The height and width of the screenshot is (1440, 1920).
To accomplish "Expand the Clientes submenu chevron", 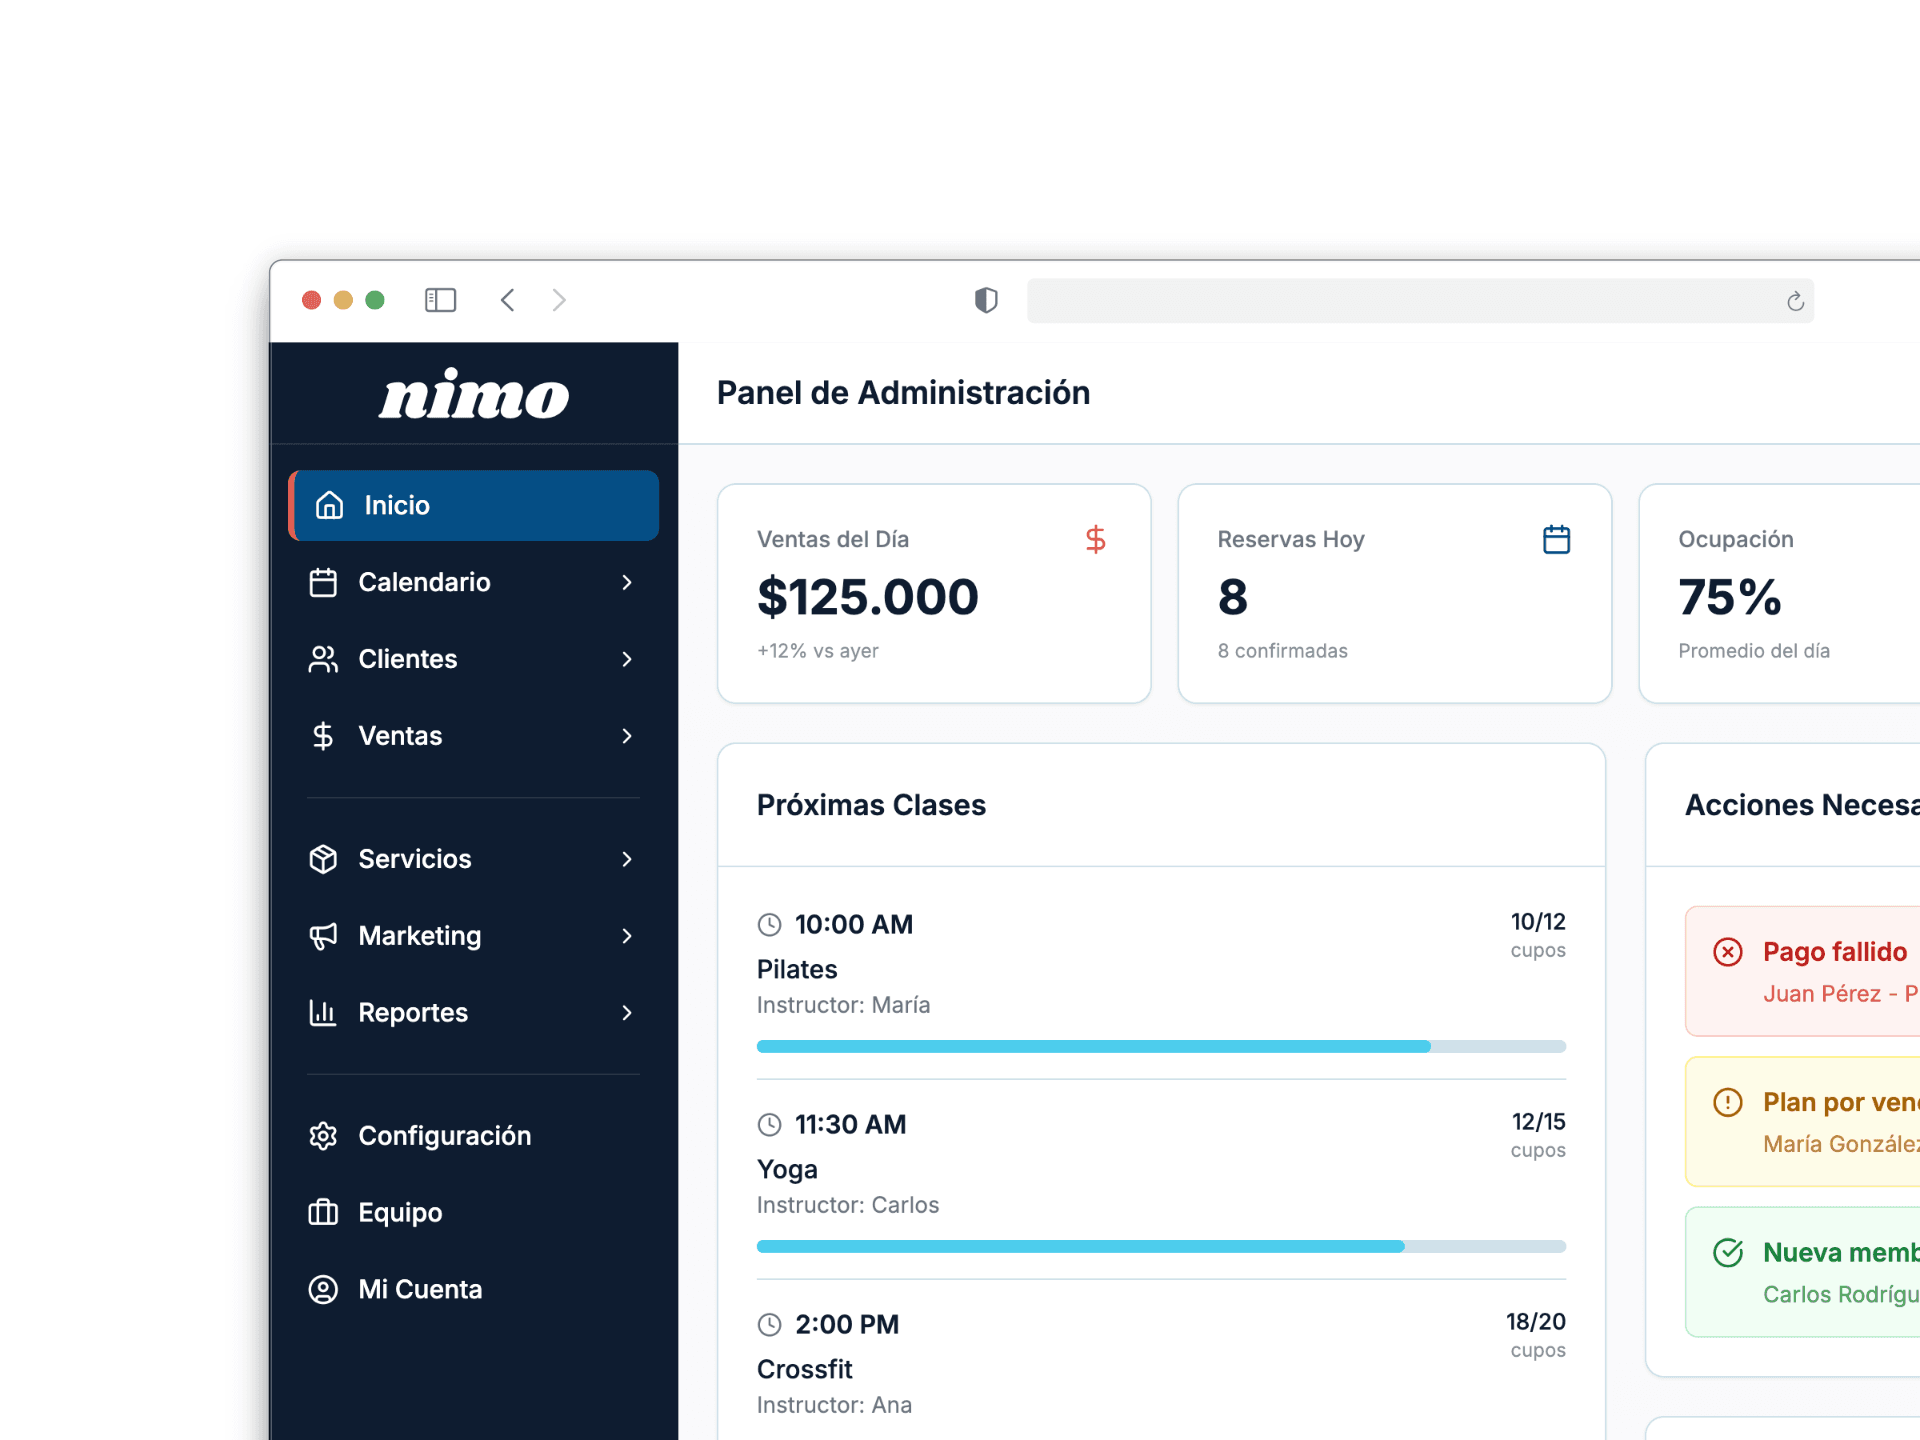I will coord(628,659).
